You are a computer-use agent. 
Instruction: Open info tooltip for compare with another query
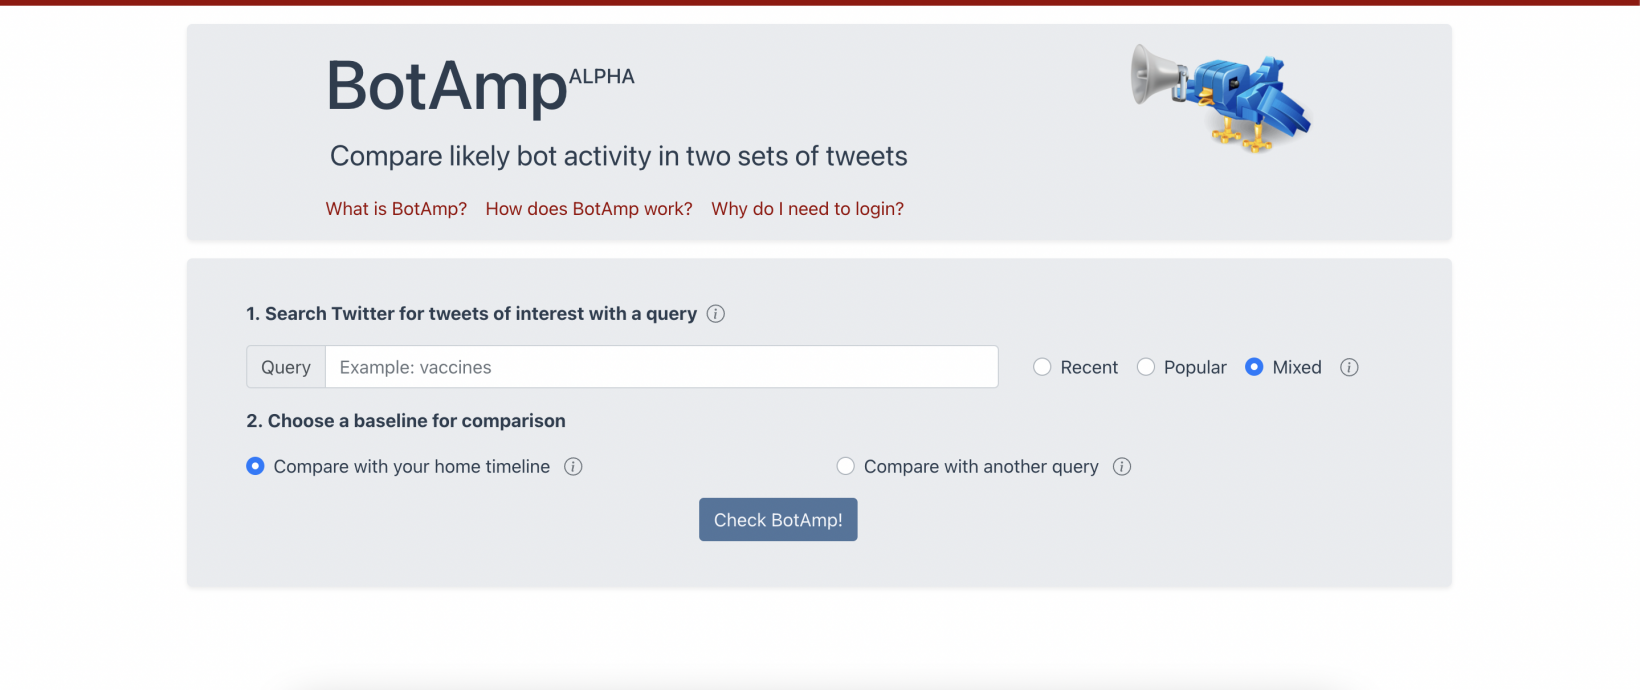[x=1122, y=466]
